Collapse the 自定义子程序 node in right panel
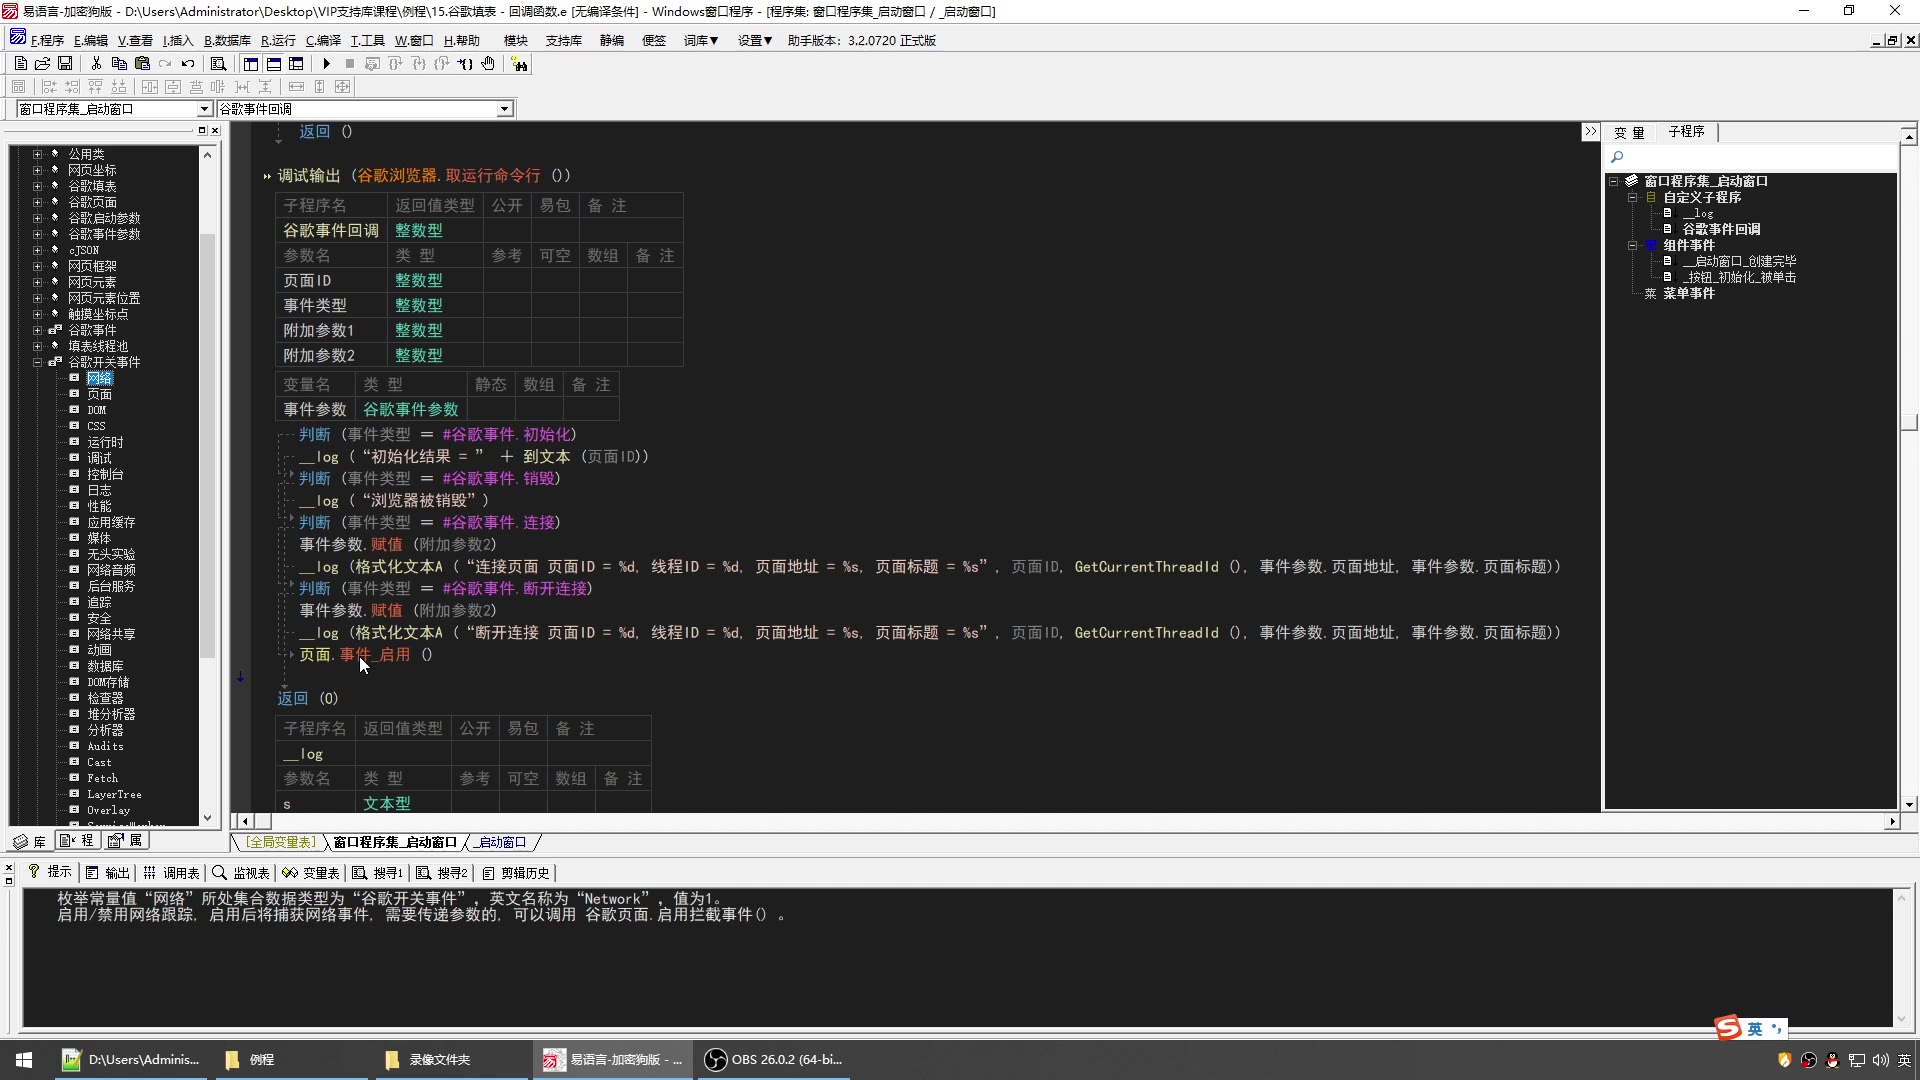This screenshot has width=1920, height=1080. pyautogui.click(x=1632, y=197)
